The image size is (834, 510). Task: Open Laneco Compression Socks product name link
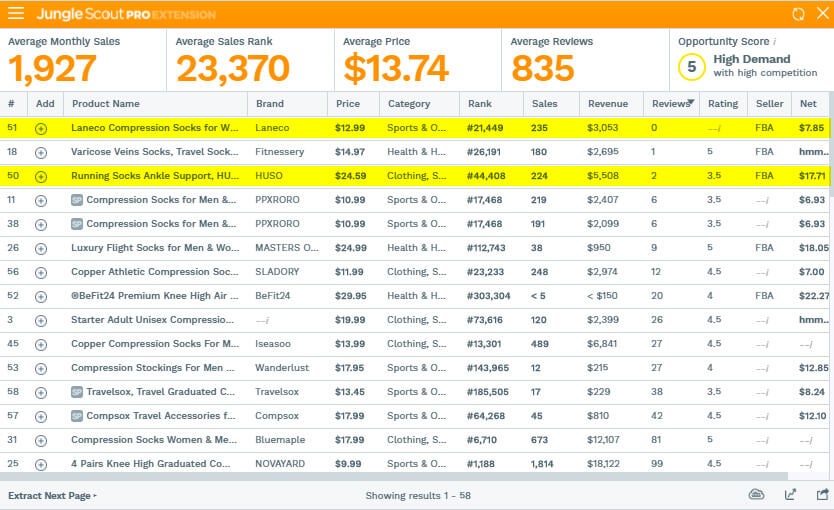tap(155, 128)
